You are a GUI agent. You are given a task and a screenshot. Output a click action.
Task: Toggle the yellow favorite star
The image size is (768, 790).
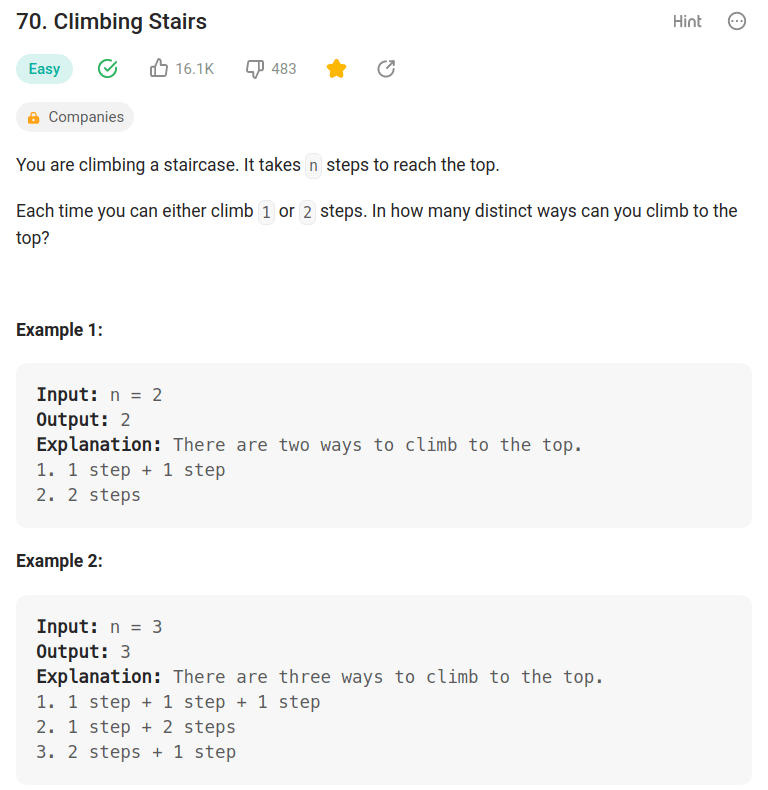[x=336, y=69]
